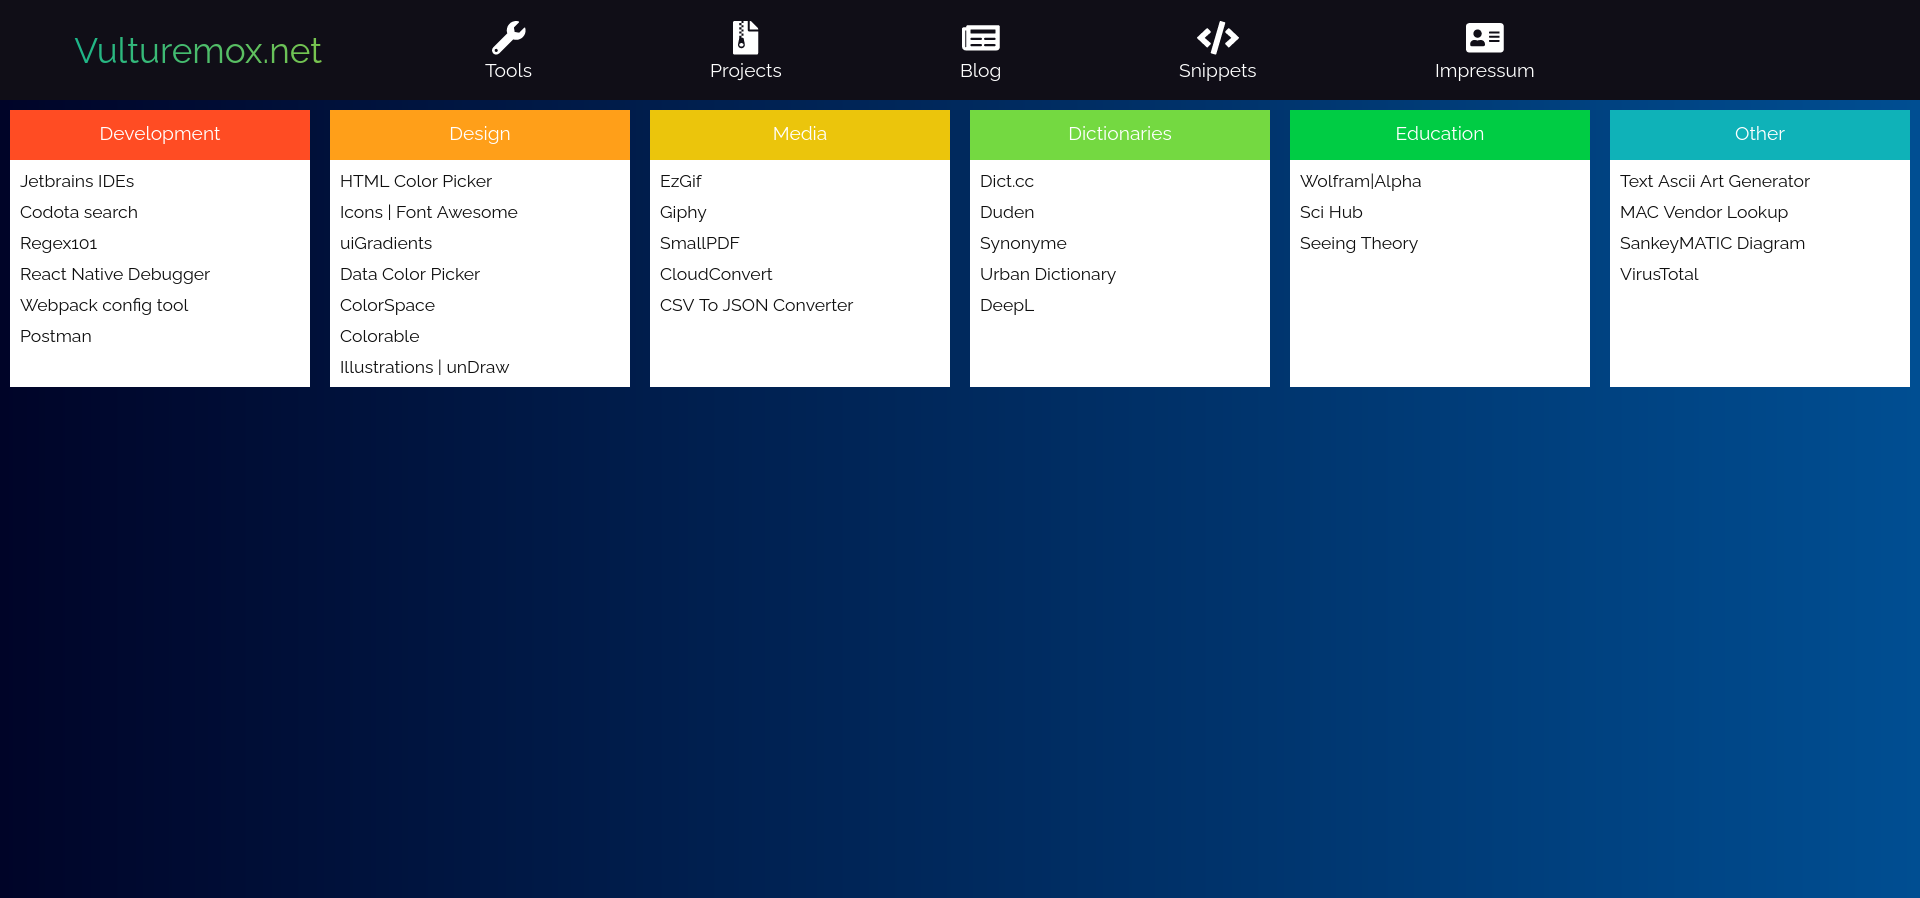The width and height of the screenshot is (1920, 898).
Task: Select the Media category header
Action: tap(800, 135)
